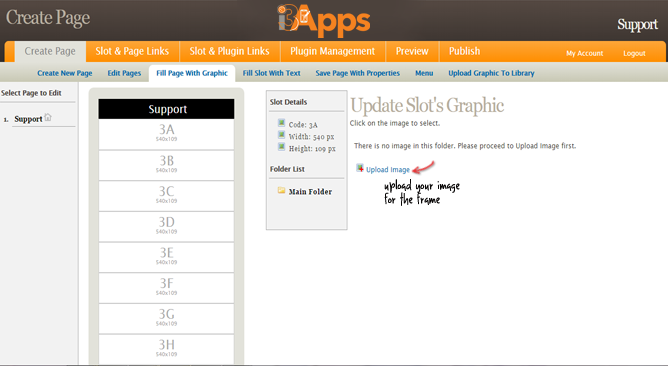Select the Menu submenu item

point(424,73)
